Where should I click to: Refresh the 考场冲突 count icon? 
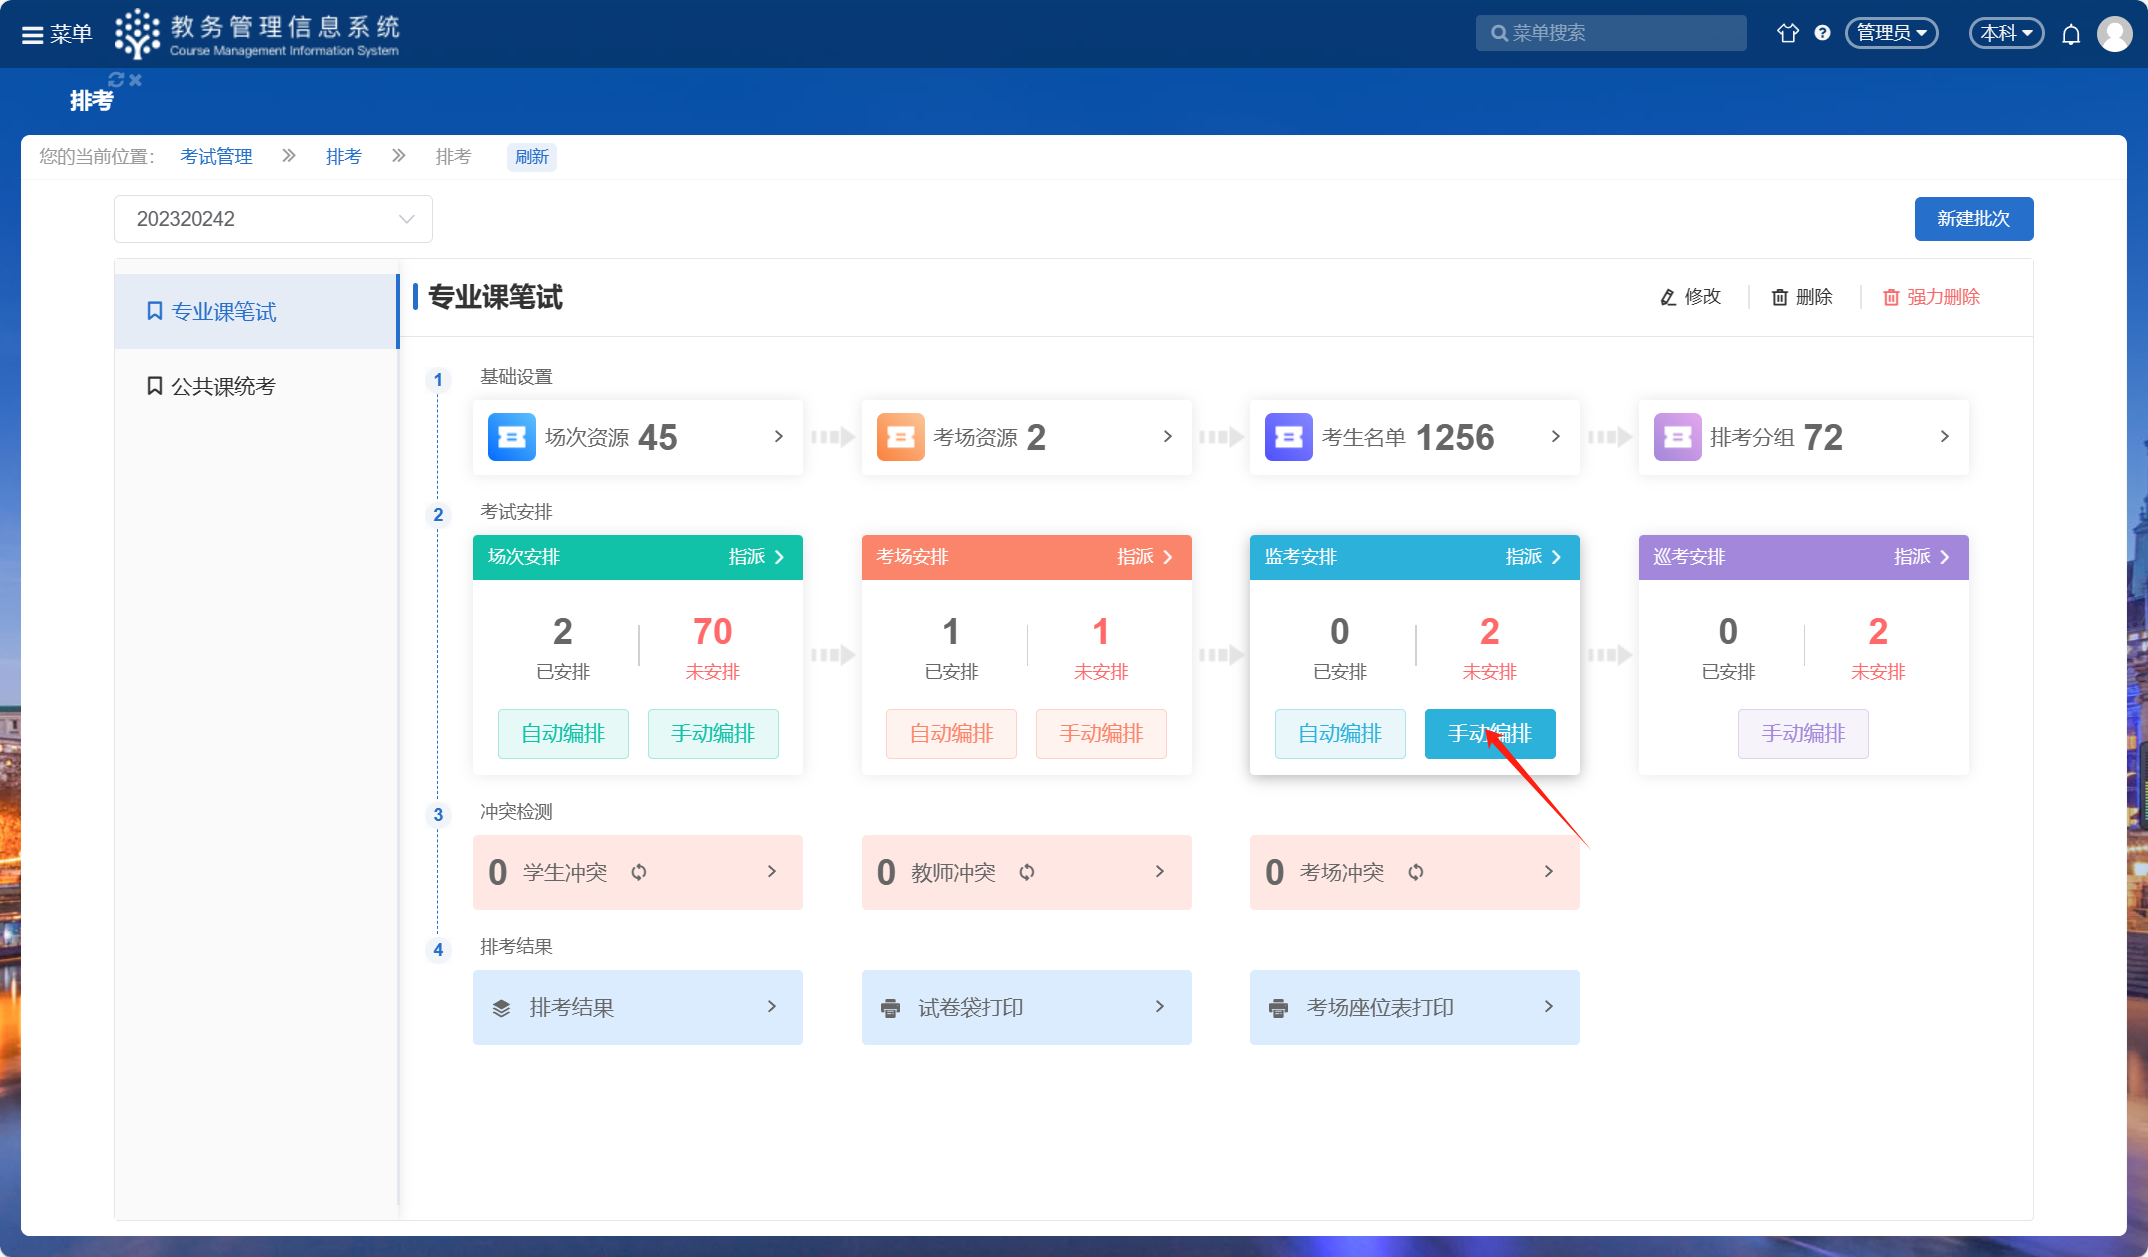click(1416, 872)
